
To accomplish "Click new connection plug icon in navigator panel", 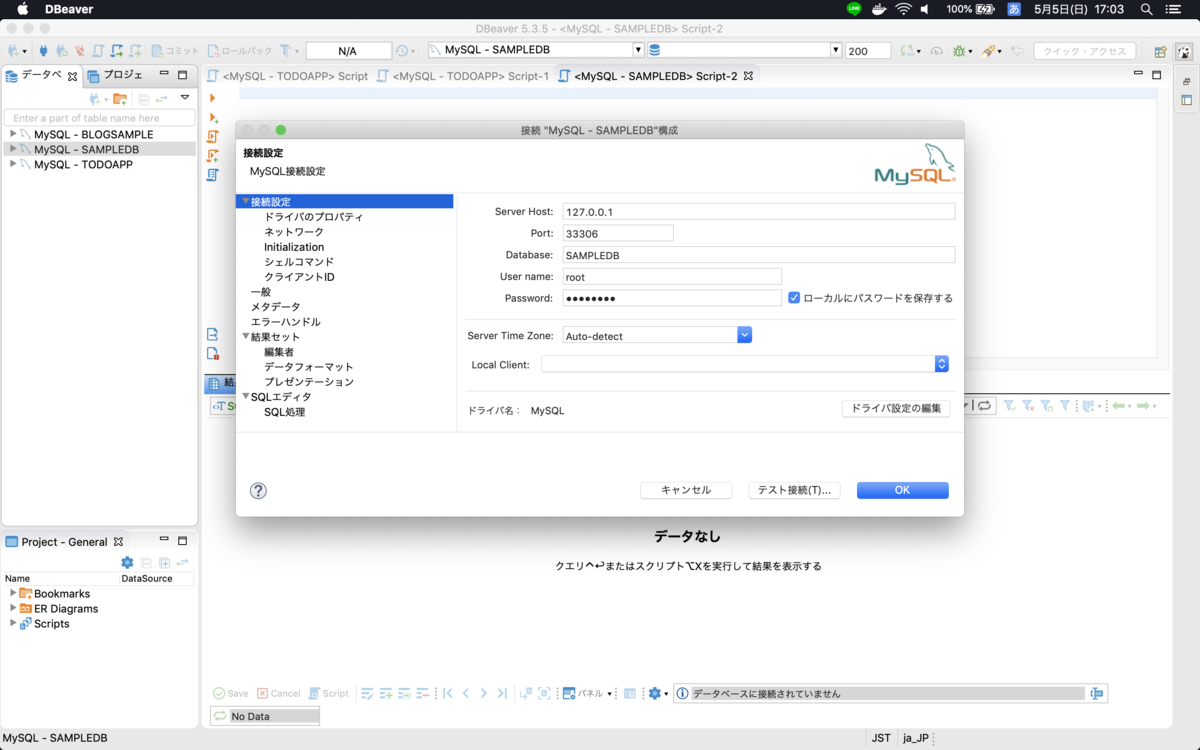I will click(x=95, y=99).
